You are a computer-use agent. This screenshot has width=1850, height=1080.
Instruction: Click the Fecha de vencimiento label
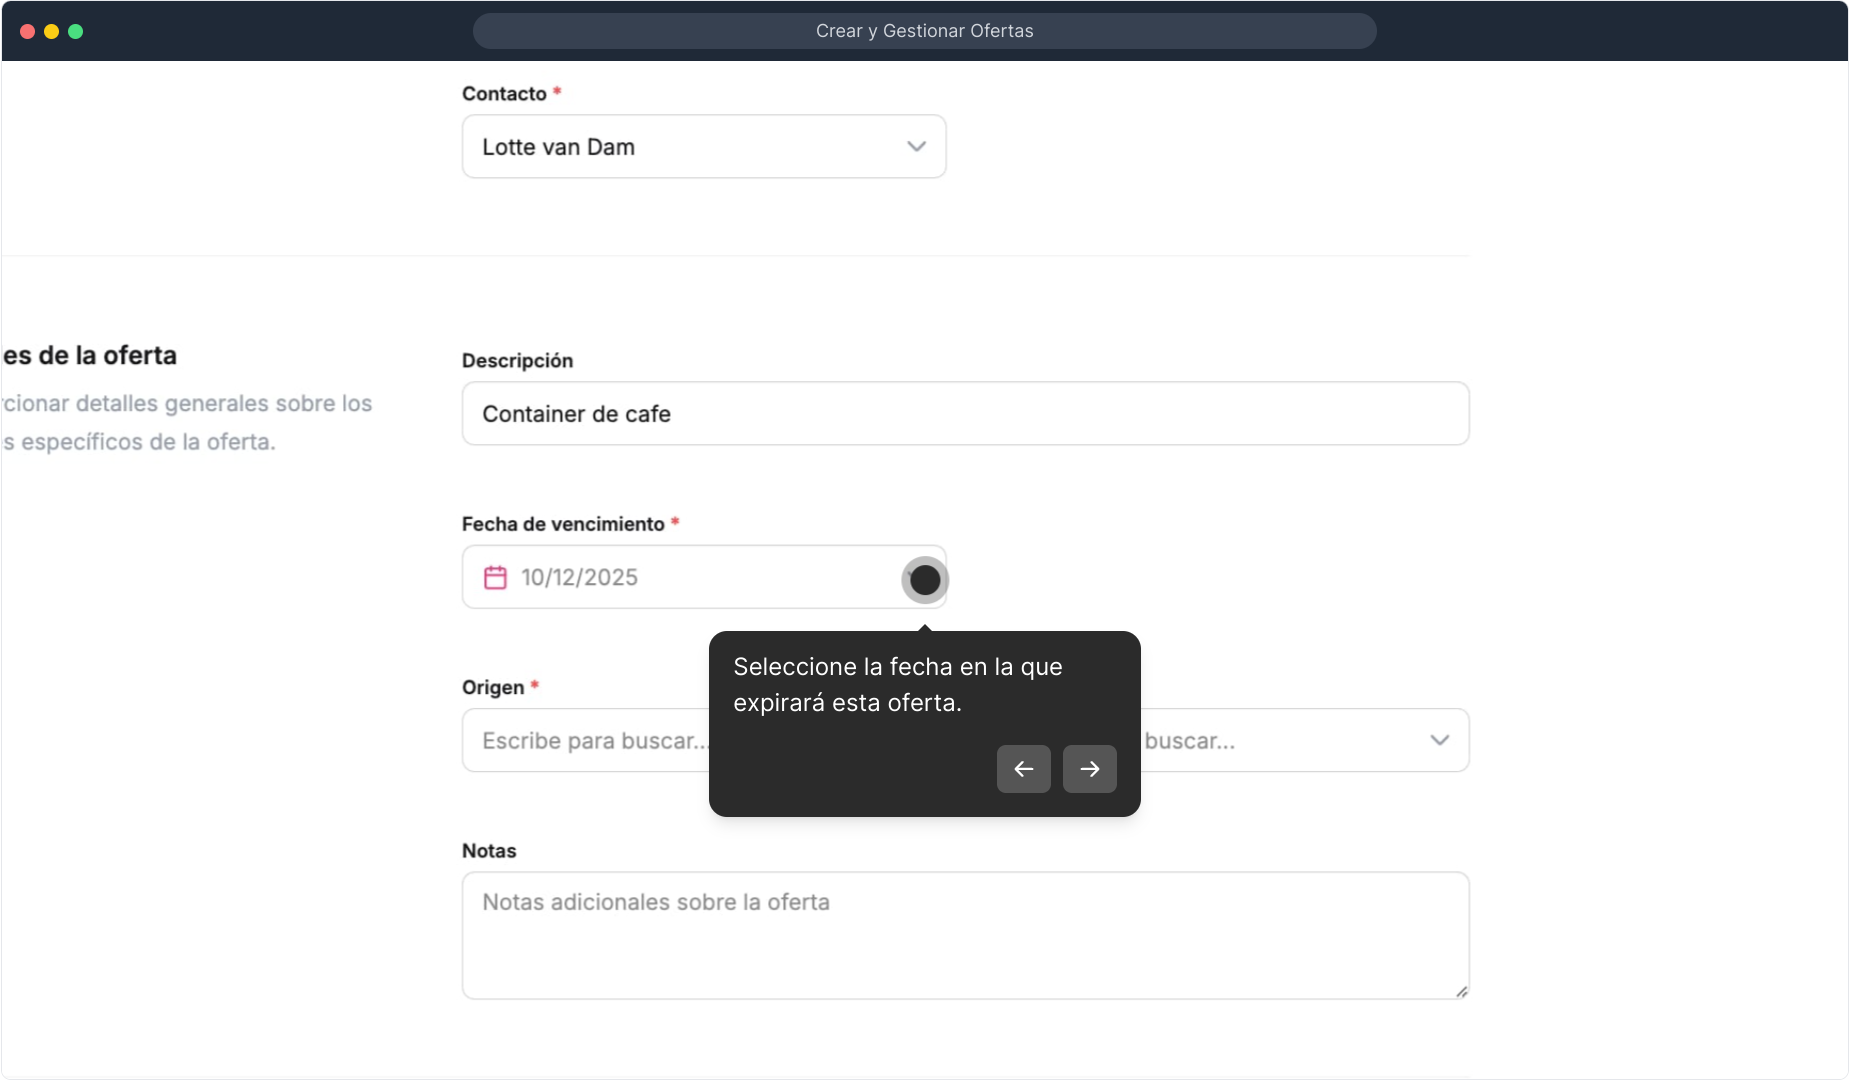point(563,524)
